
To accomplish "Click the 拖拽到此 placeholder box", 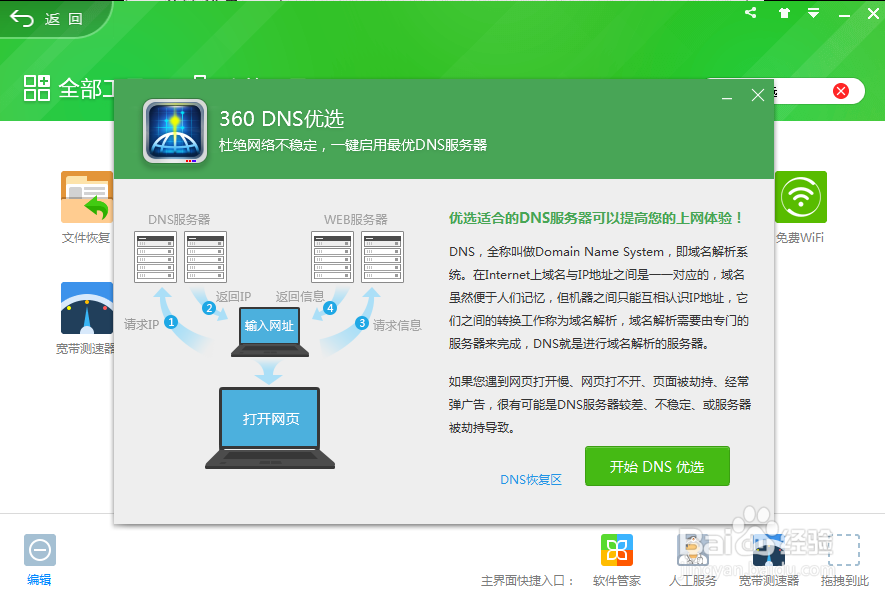I will click(x=844, y=550).
